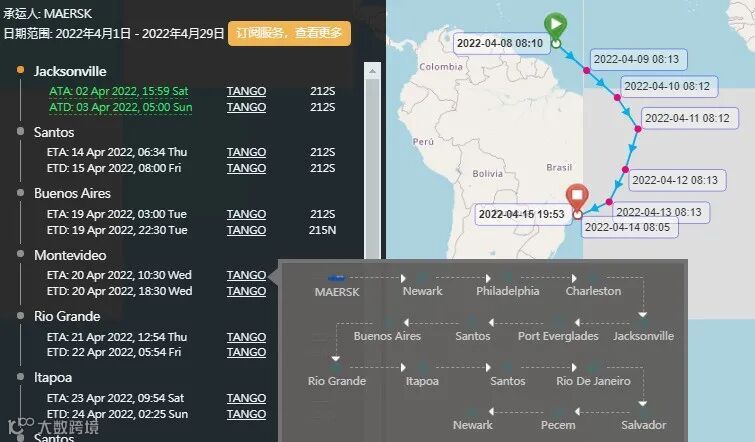Screen dimensions: 755x442
Task: Open TANGO link on Itapoa ETD row
Action: pyautogui.click(x=246, y=414)
